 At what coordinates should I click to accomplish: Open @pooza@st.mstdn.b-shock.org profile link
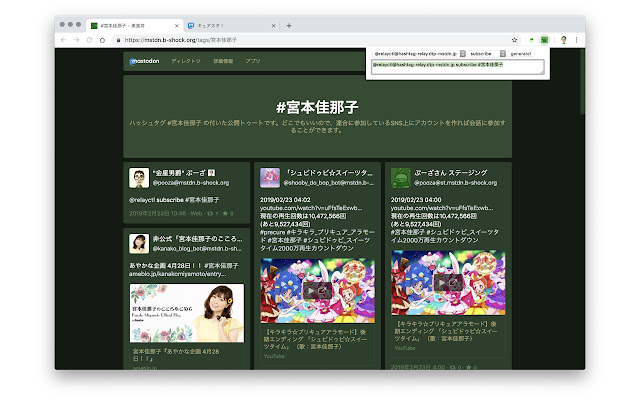[x=456, y=183]
